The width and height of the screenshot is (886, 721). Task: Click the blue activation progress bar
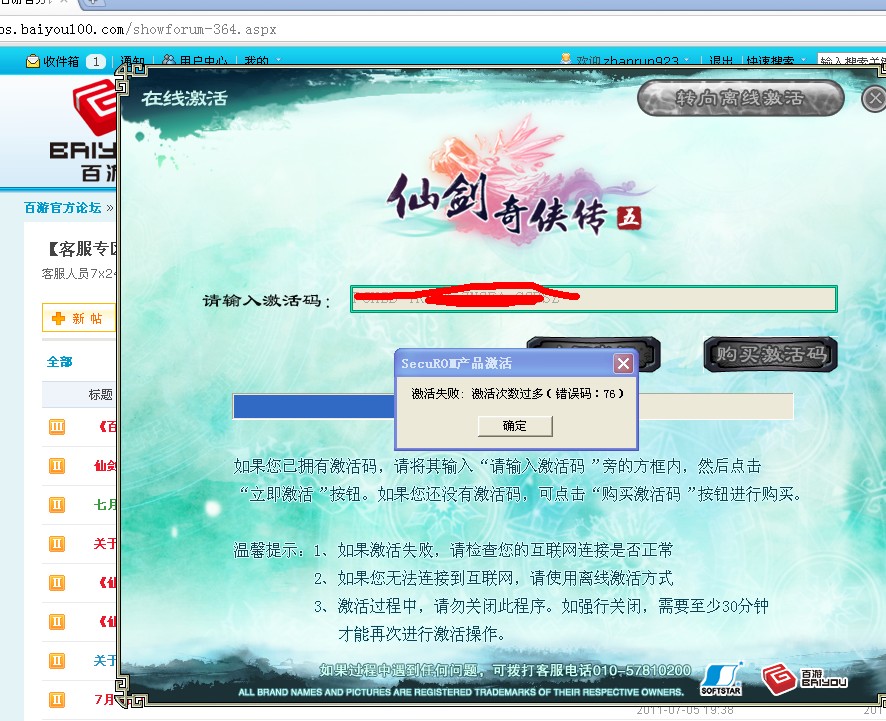314,406
